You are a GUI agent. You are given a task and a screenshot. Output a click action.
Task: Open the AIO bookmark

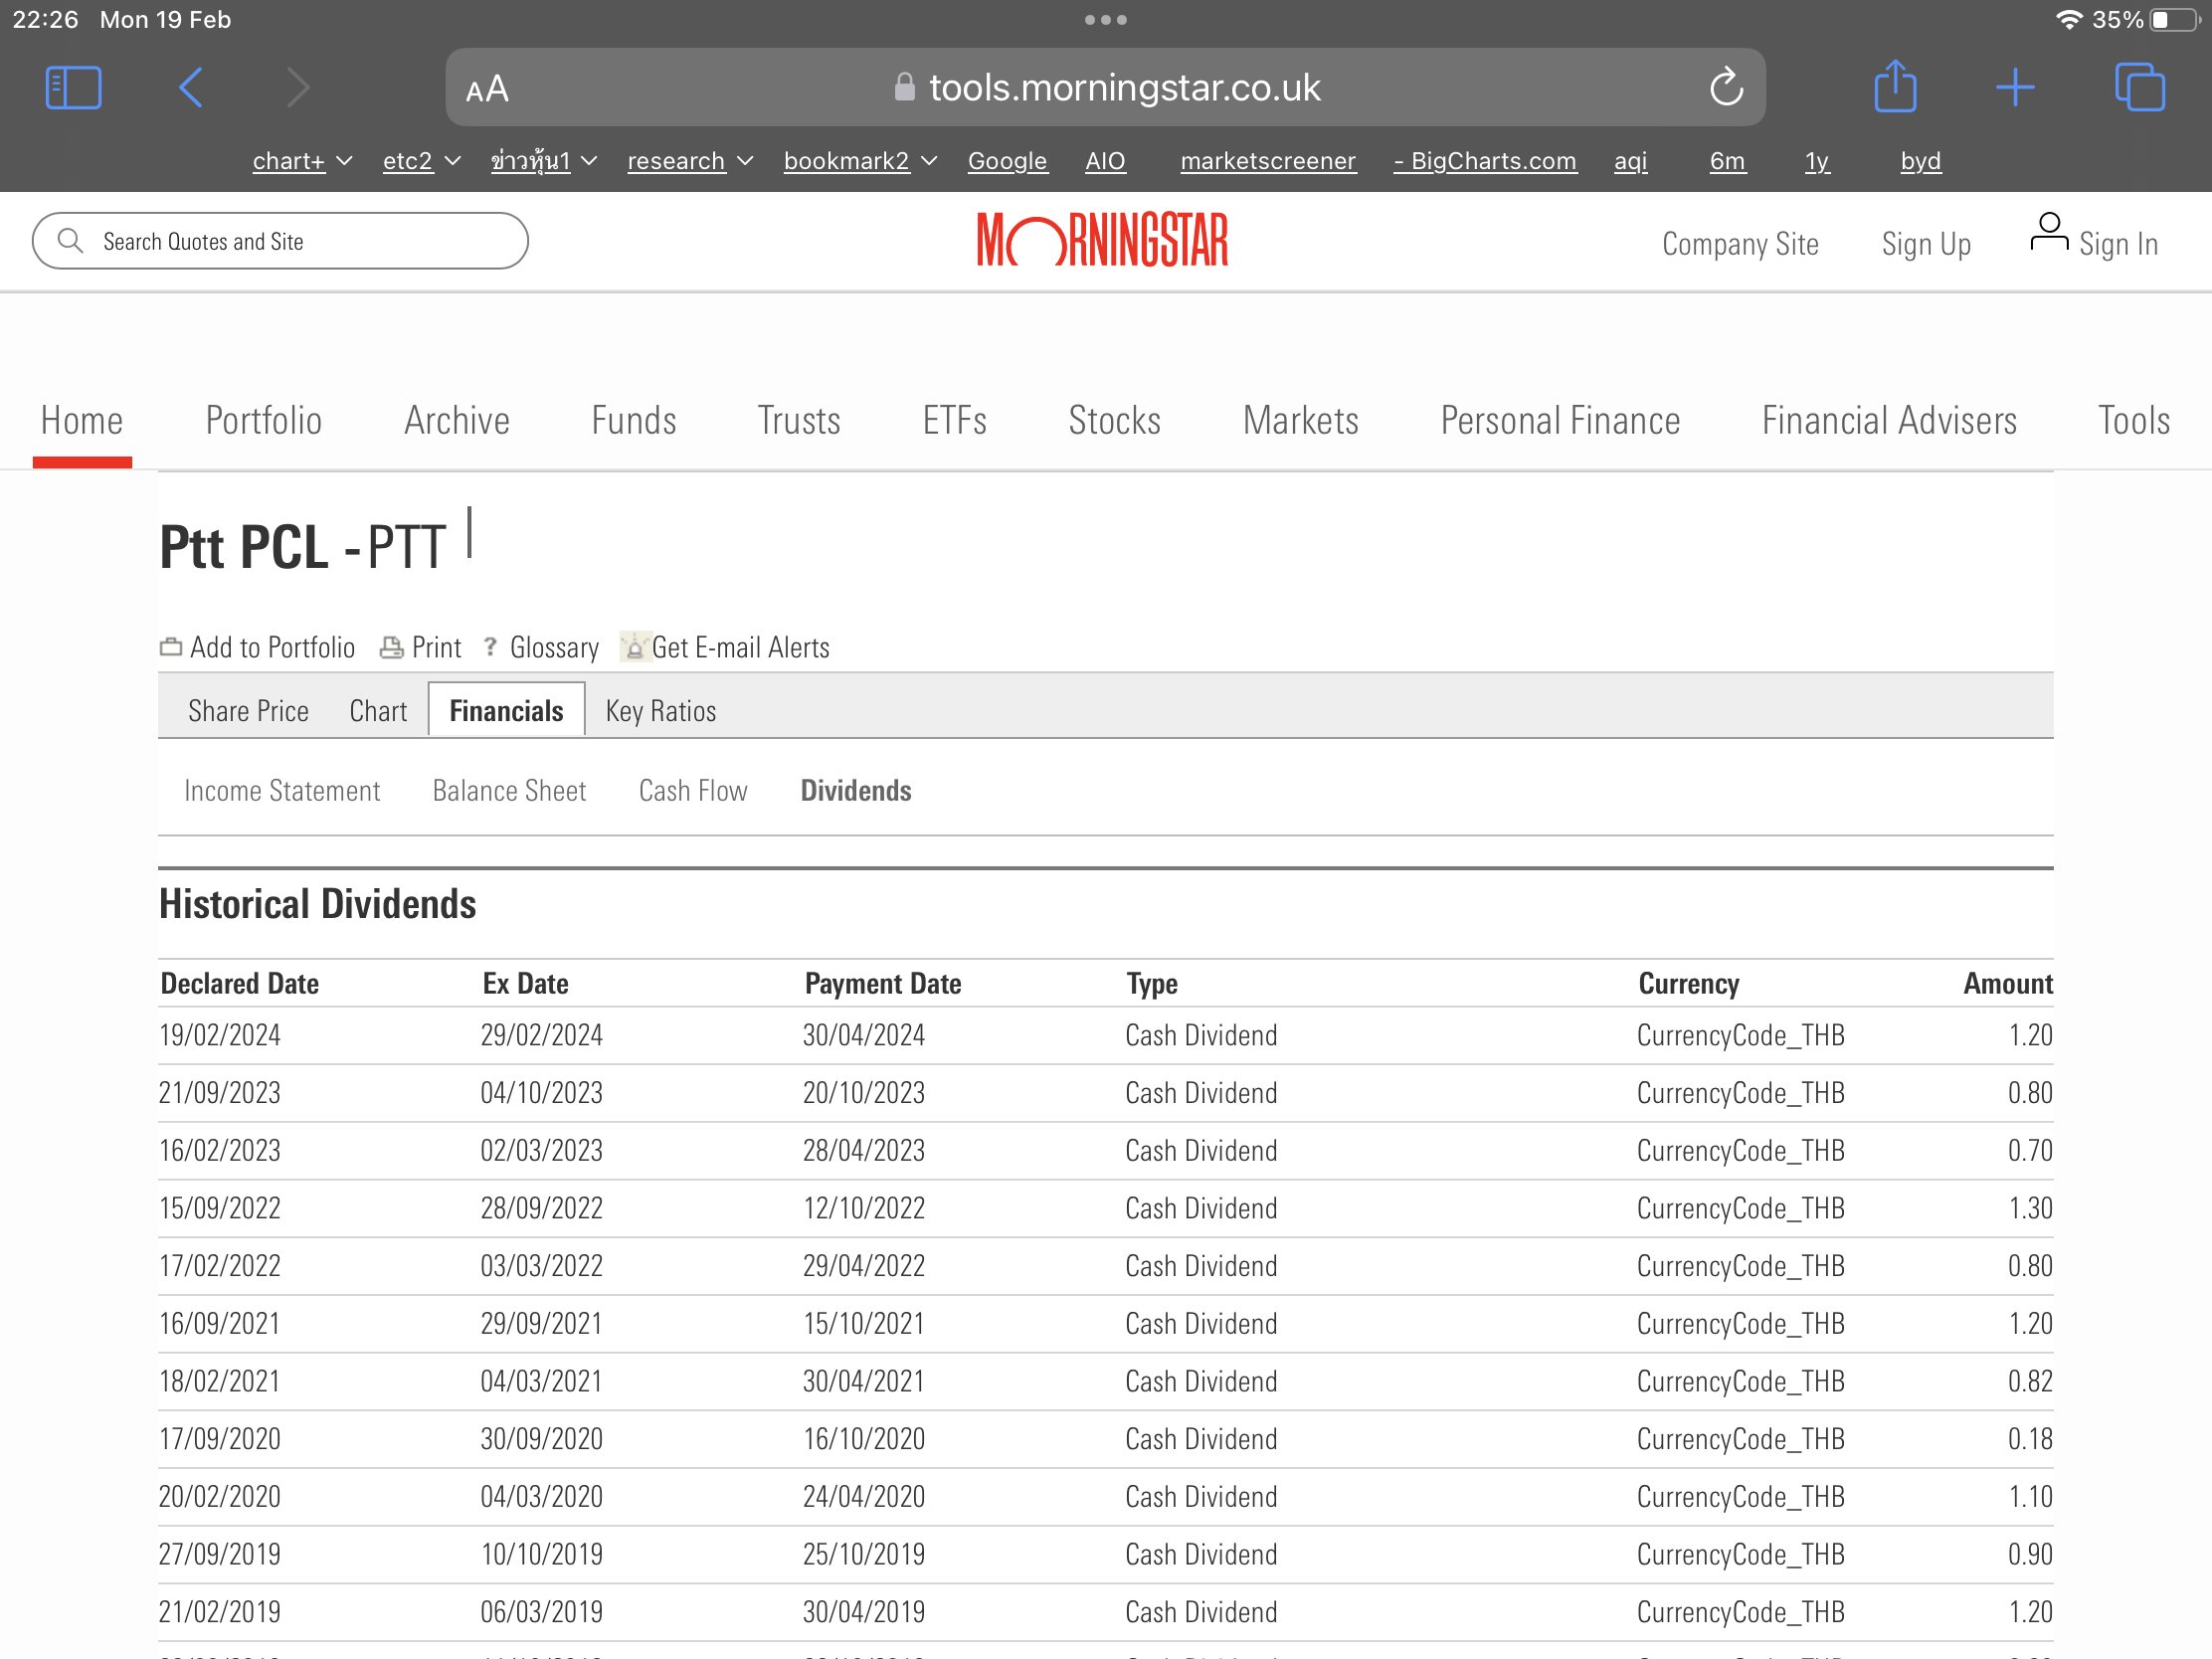click(x=1105, y=161)
